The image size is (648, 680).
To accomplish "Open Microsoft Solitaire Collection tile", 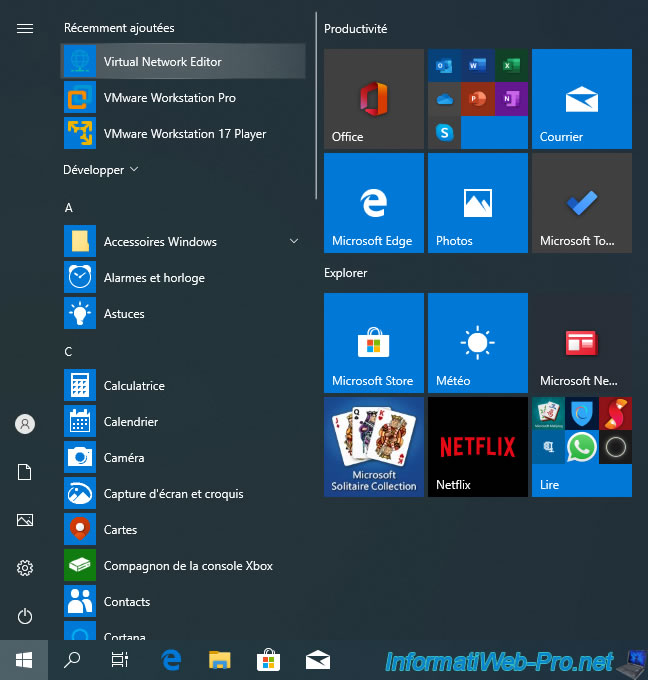I will click(373, 447).
